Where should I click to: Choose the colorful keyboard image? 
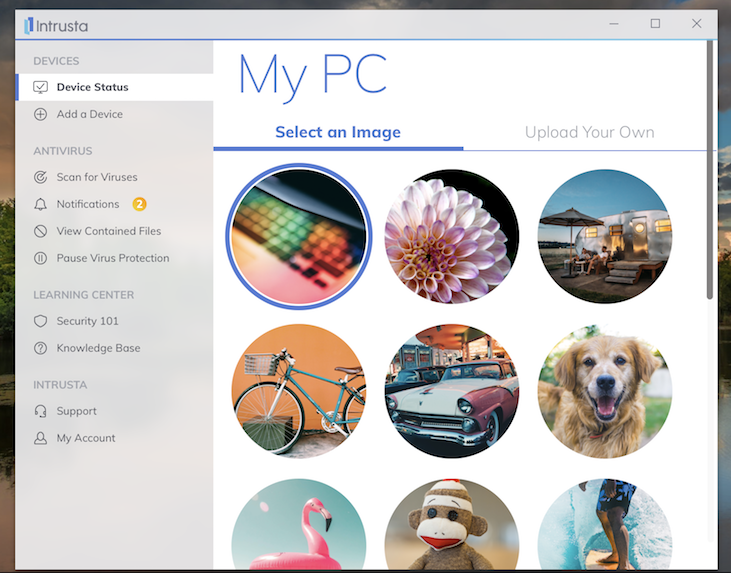[299, 236]
